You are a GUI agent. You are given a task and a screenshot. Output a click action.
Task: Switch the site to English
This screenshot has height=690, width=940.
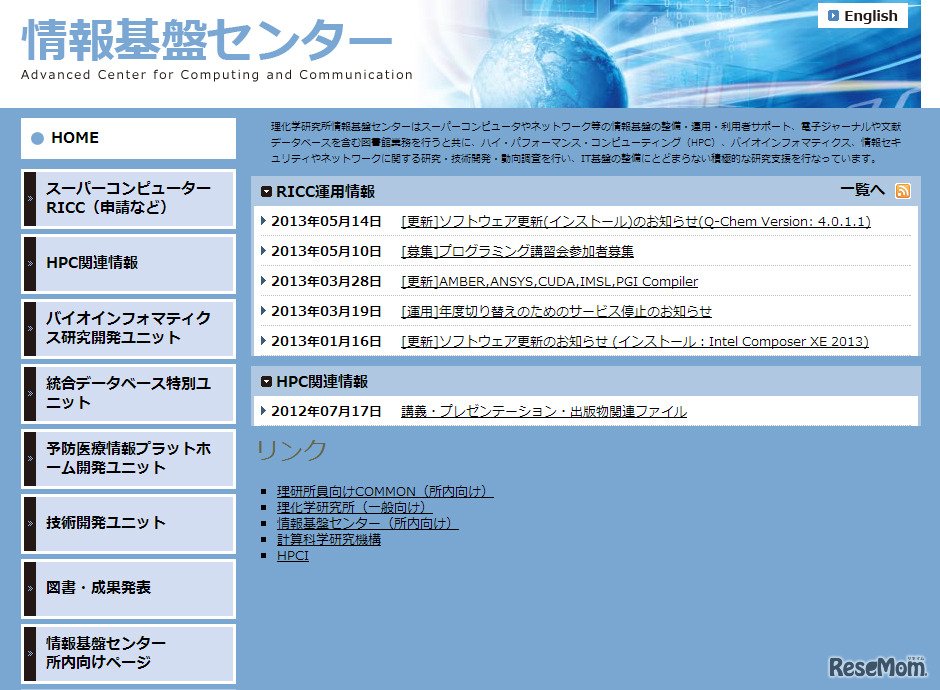869,16
